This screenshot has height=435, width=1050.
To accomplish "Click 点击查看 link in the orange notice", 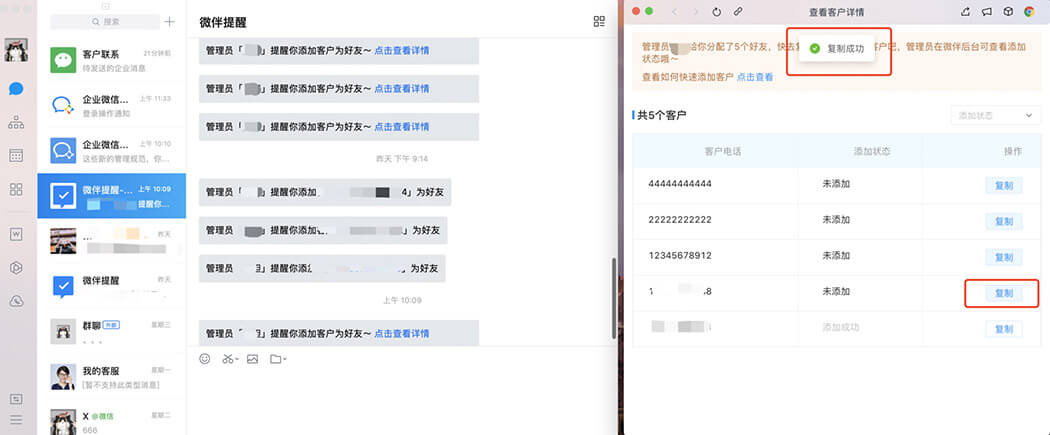I will coord(755,76).
